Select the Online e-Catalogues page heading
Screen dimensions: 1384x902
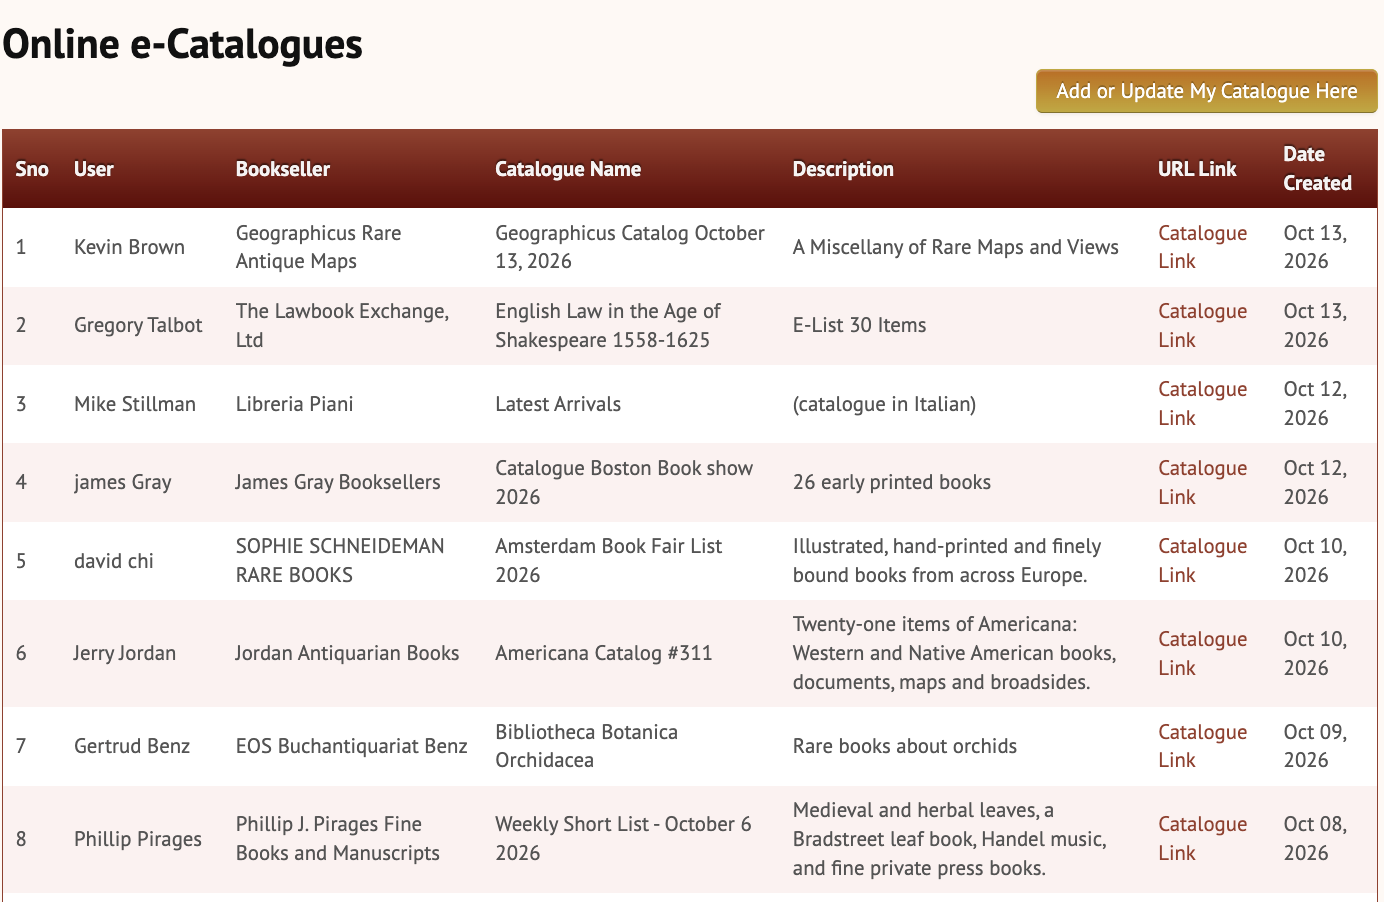(x=182, y=44)
